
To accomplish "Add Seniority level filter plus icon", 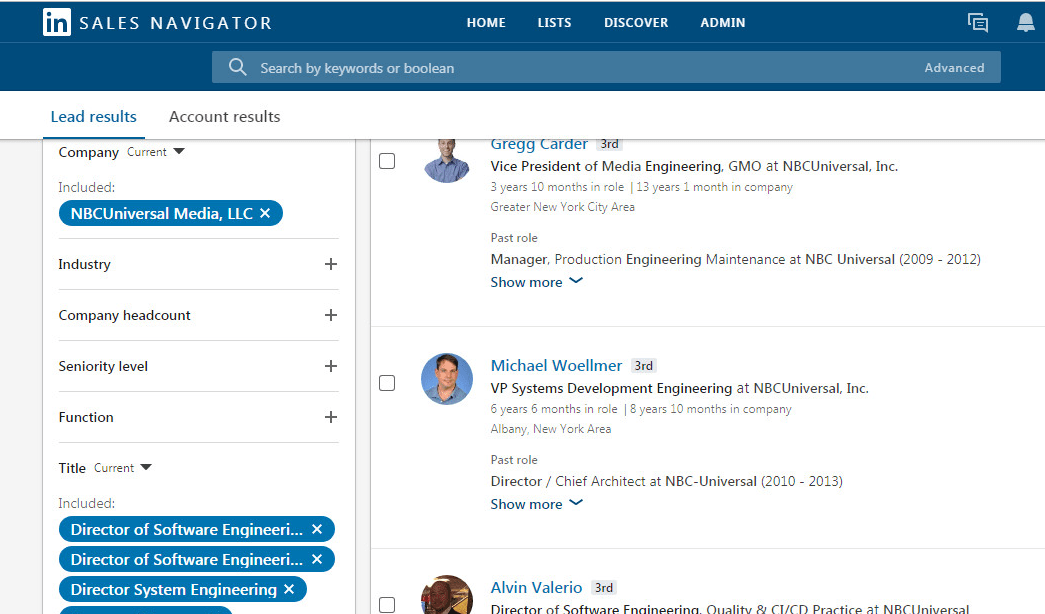I will (x=331, y=366).
